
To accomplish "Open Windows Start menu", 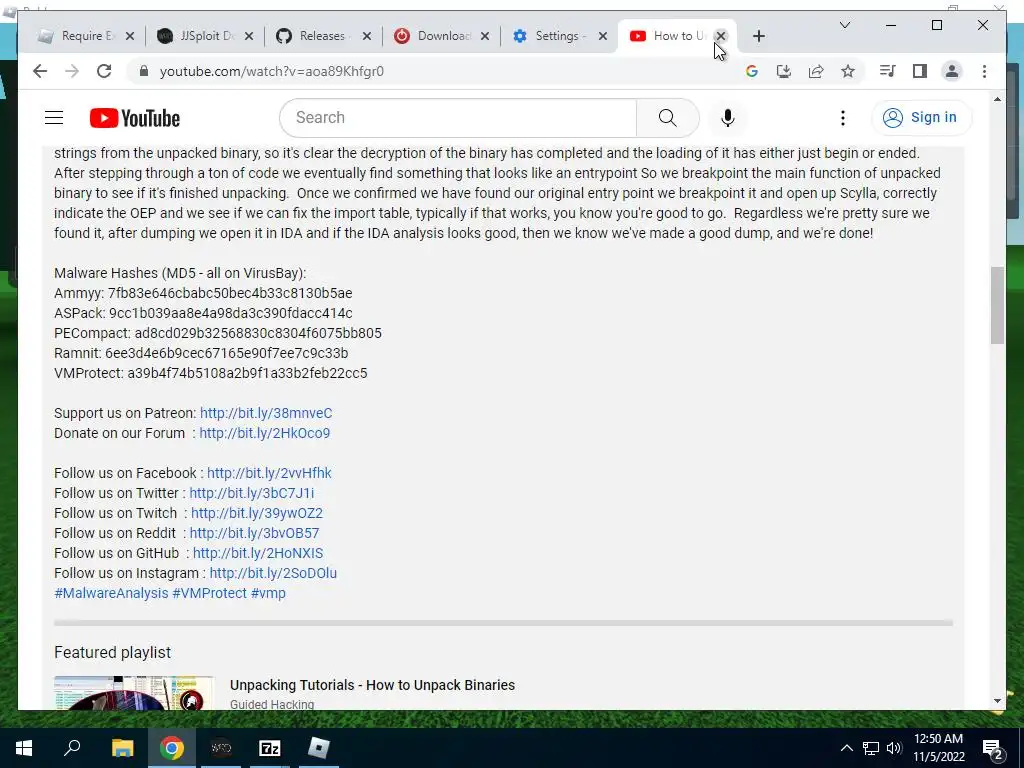I will click(24, 748).
